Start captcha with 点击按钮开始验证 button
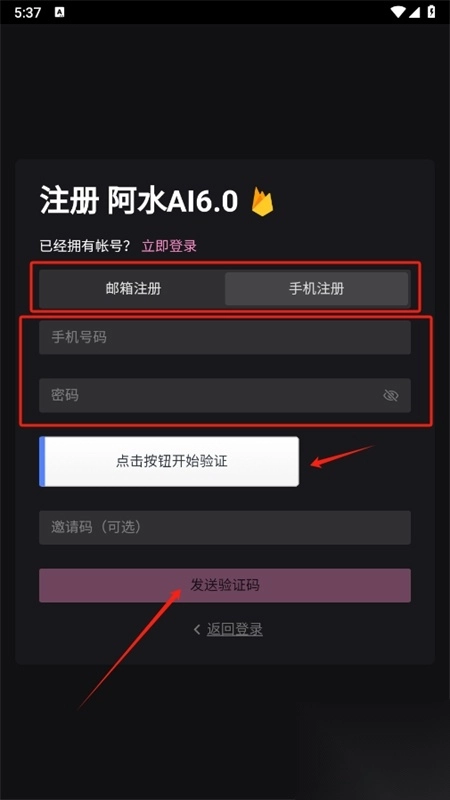 coord(169,461)
